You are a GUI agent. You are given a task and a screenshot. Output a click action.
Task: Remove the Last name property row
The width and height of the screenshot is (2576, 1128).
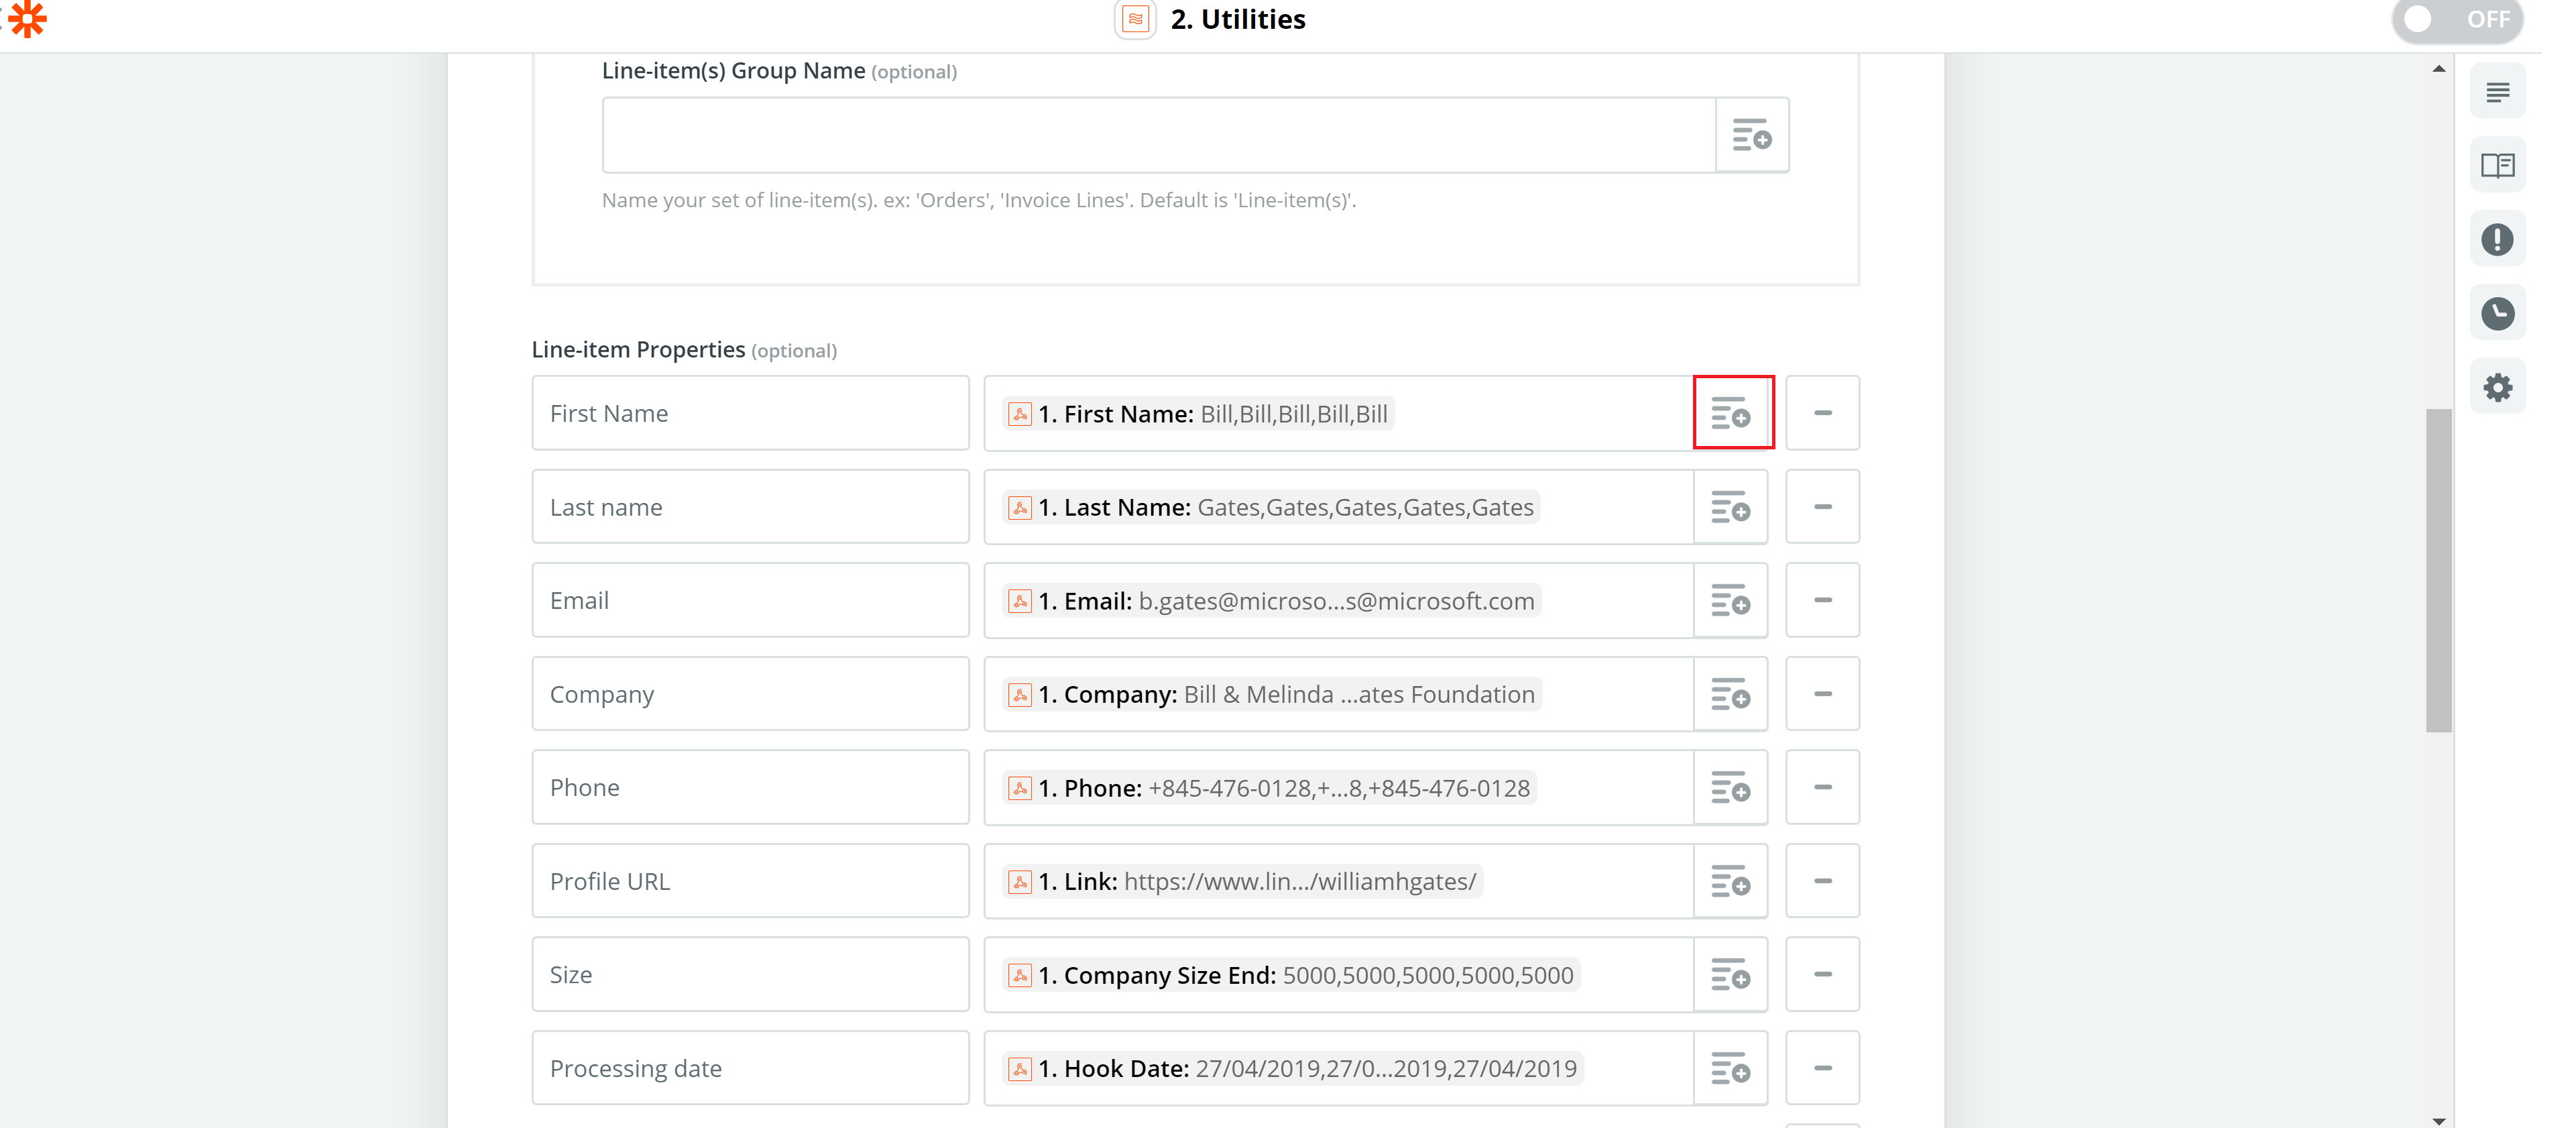coord(1822,507)
